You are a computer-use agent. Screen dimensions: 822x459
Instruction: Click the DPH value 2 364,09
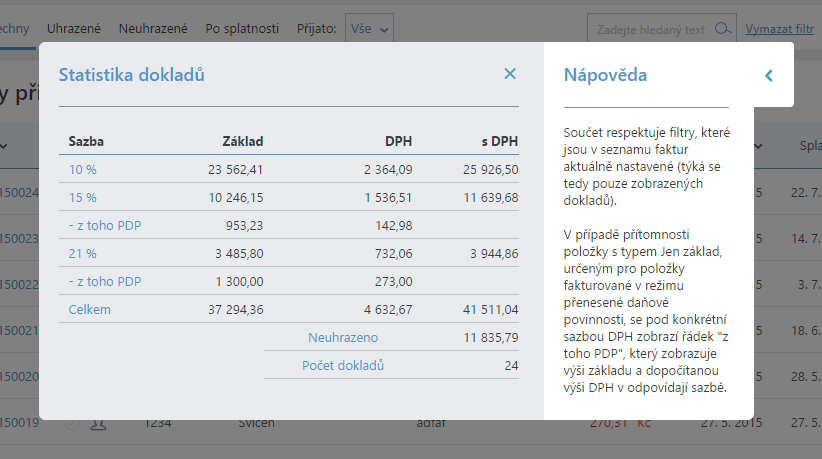[388, 170]
